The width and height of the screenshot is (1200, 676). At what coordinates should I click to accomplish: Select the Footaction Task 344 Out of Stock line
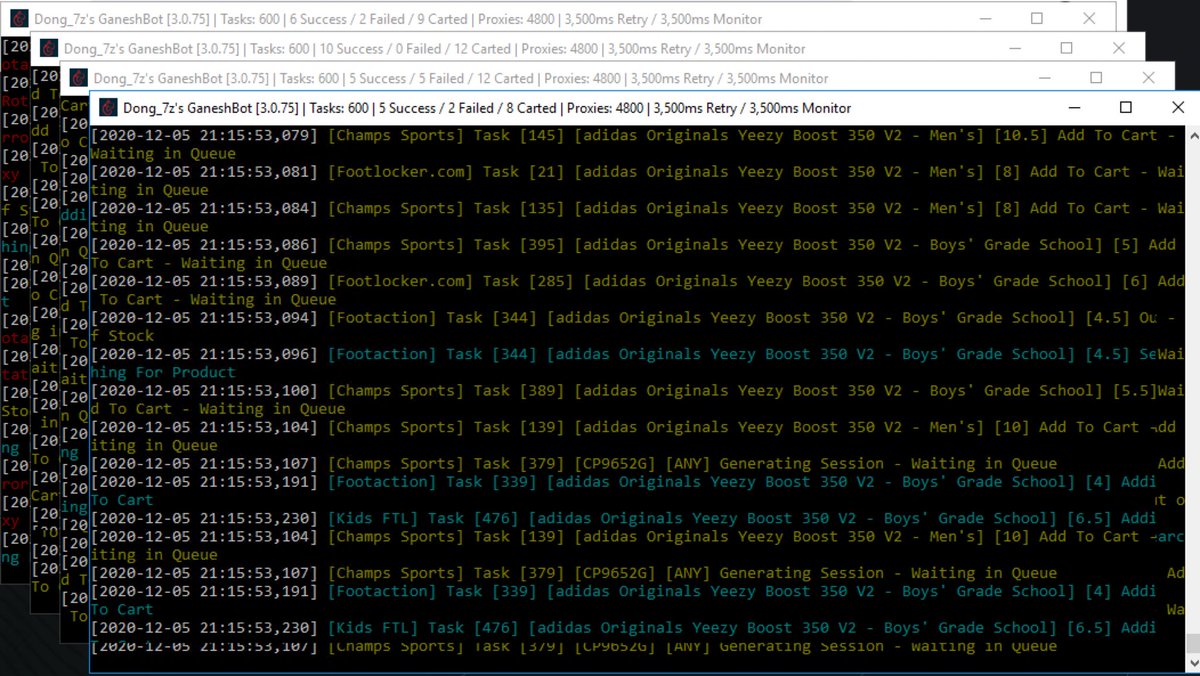pos(500,317)
